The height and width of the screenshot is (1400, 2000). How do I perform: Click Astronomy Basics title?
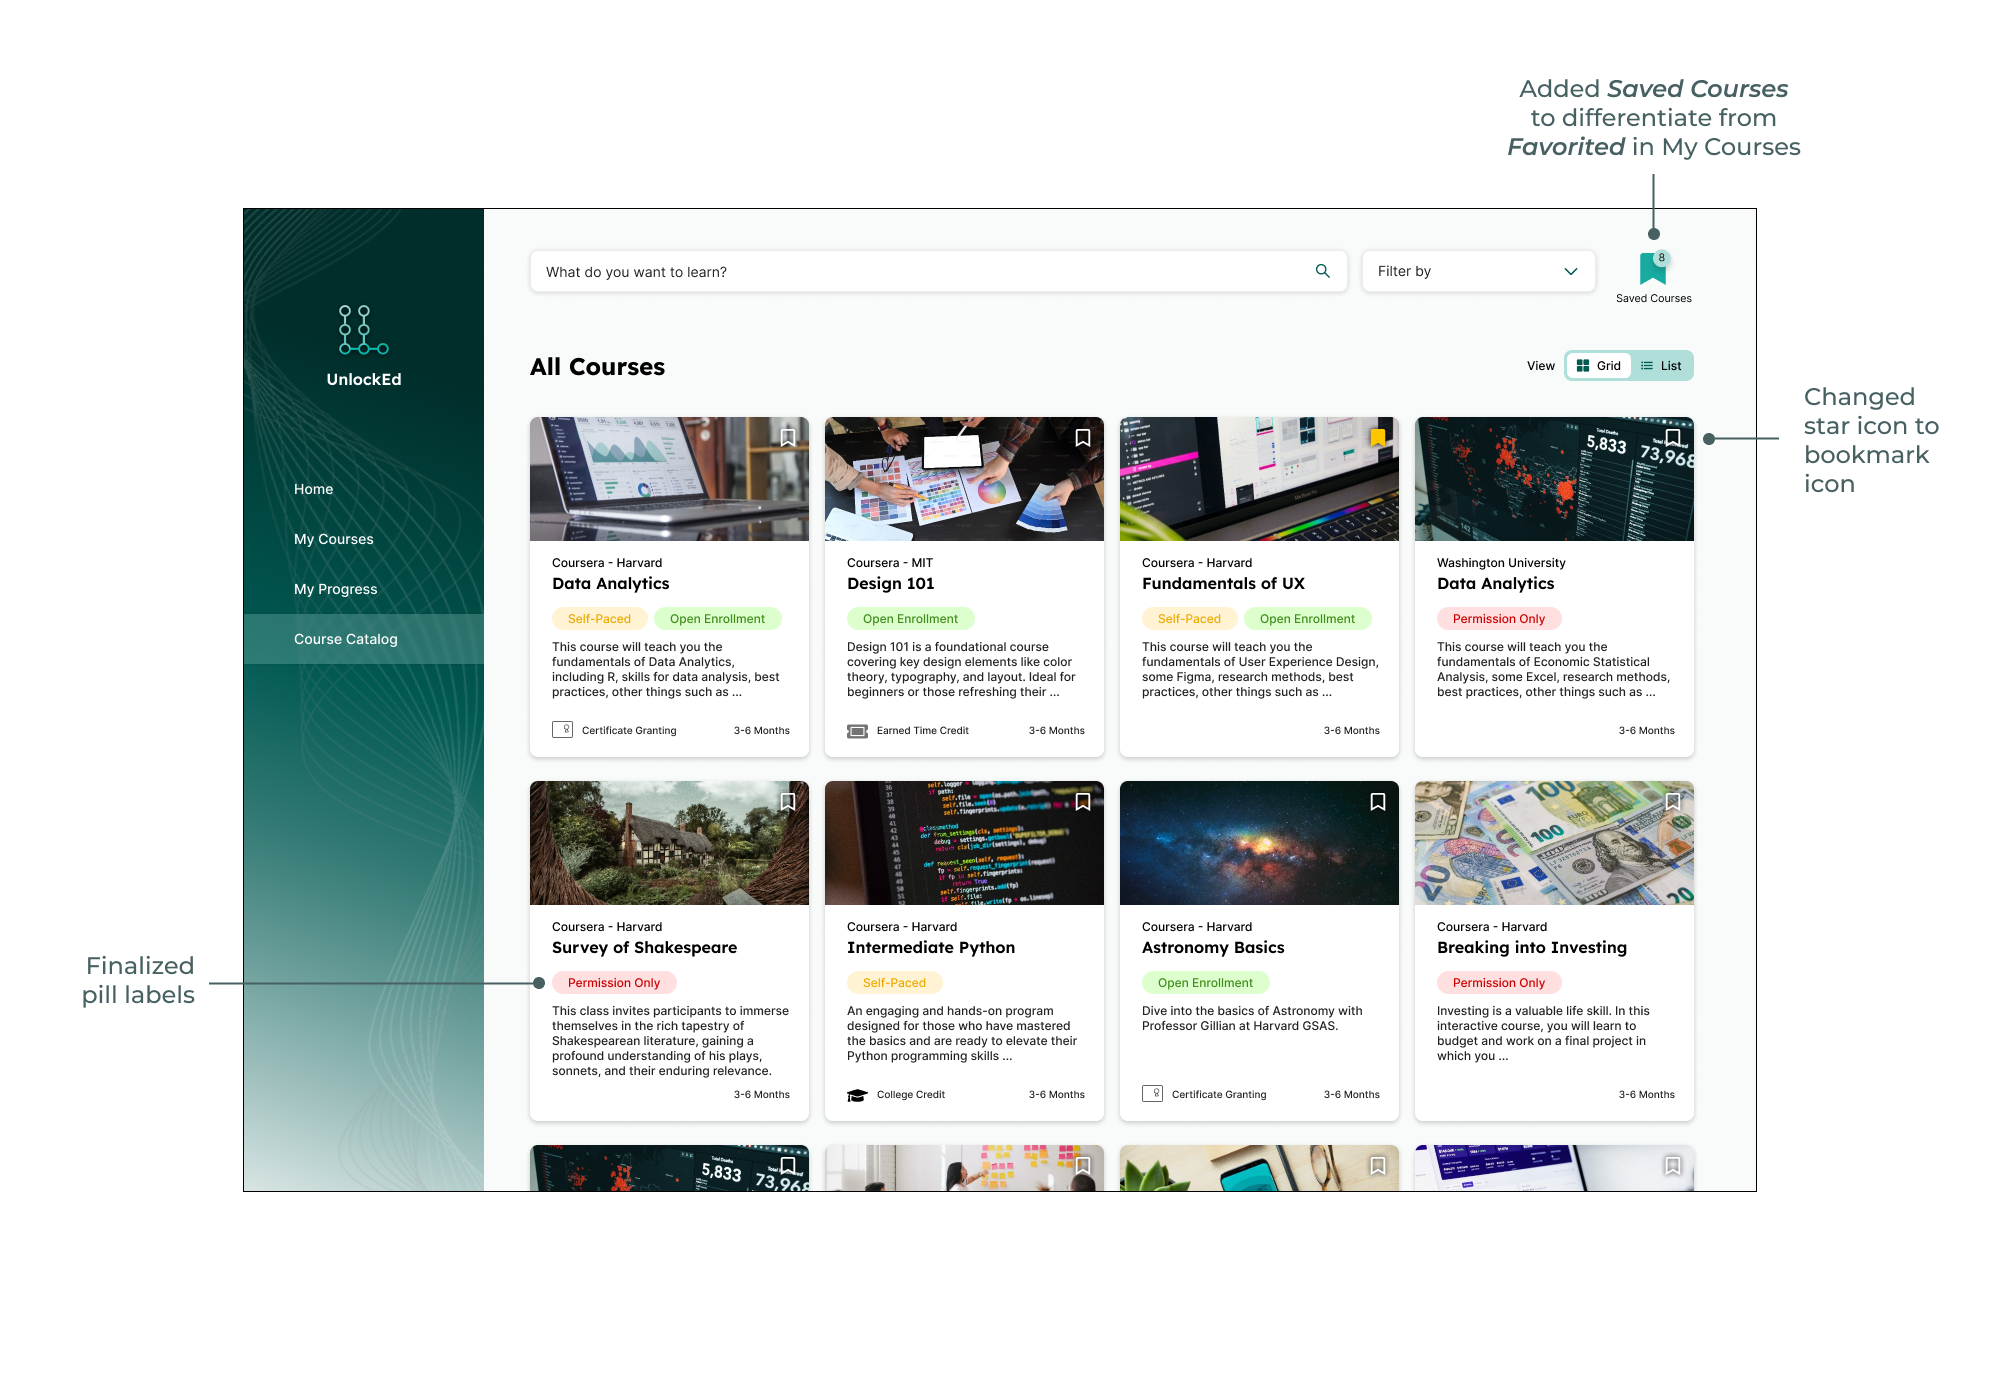point(1213,948)
